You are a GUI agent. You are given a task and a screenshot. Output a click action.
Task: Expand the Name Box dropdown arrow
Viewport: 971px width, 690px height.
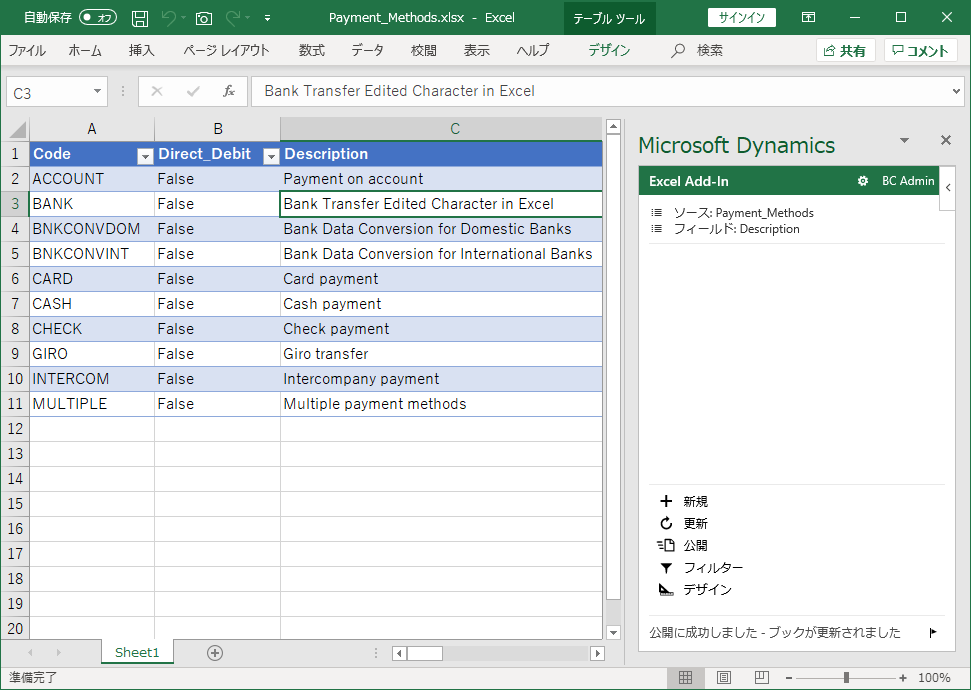[97, 92]
